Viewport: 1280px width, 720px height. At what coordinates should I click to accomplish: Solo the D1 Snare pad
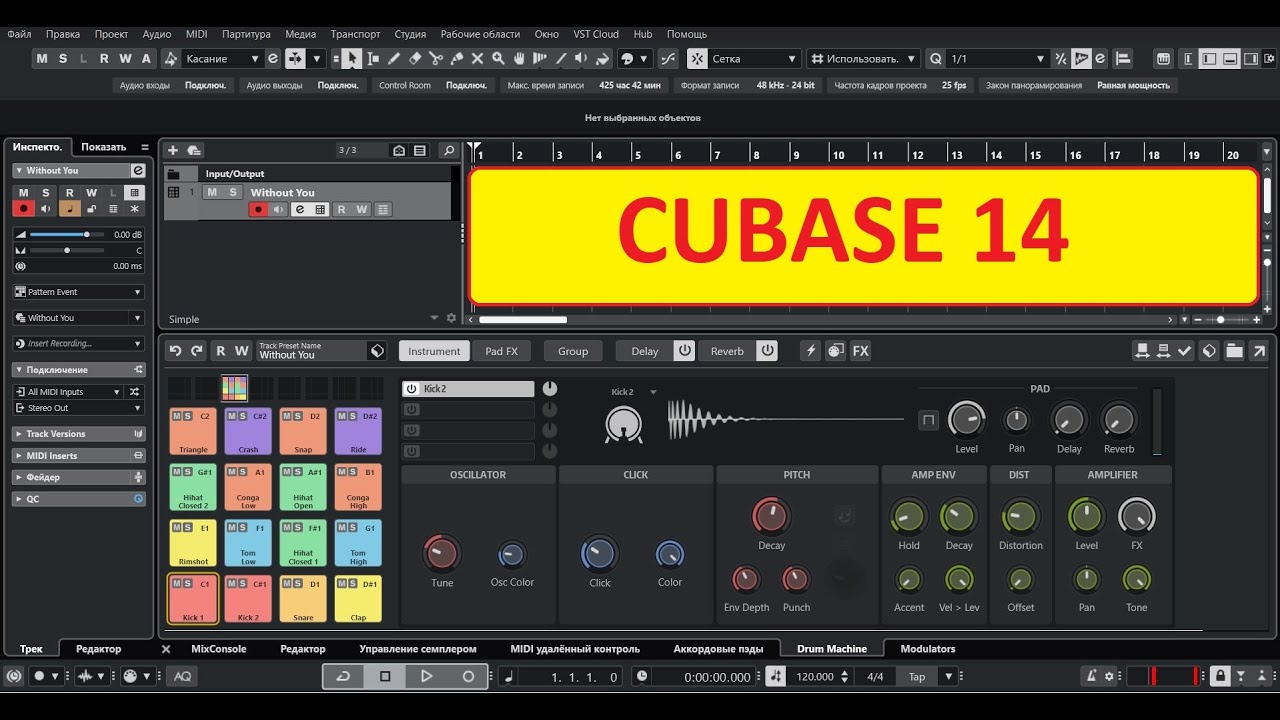point(297,583)
